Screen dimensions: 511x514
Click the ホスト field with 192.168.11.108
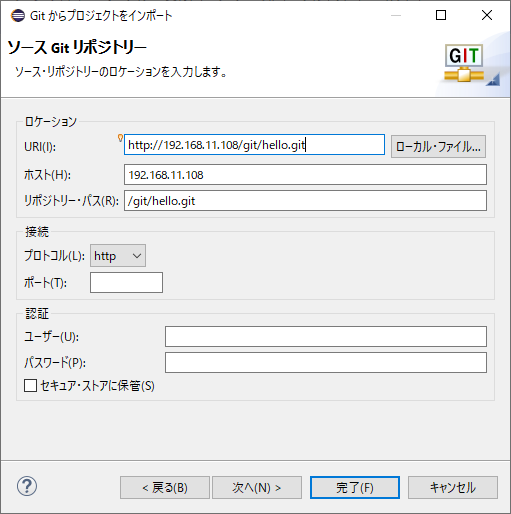pyautogui.click(x=305, y=174)
